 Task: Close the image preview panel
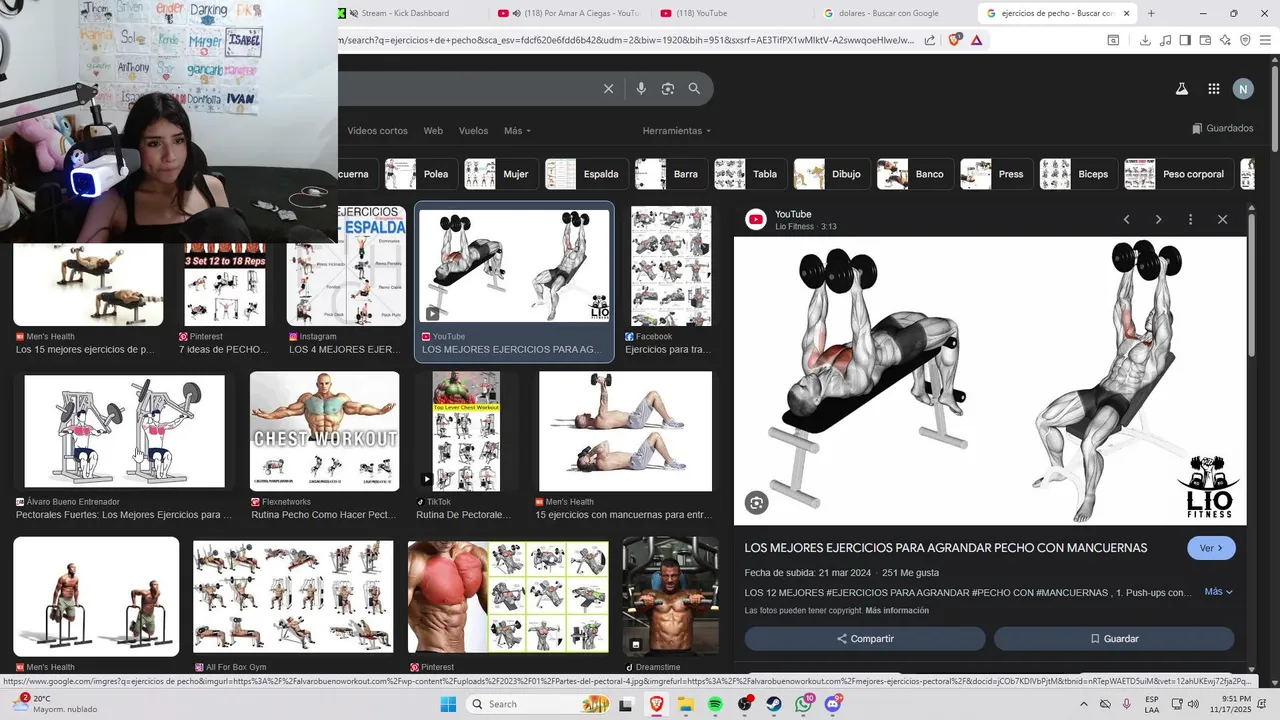click(x=1222, y=219)
